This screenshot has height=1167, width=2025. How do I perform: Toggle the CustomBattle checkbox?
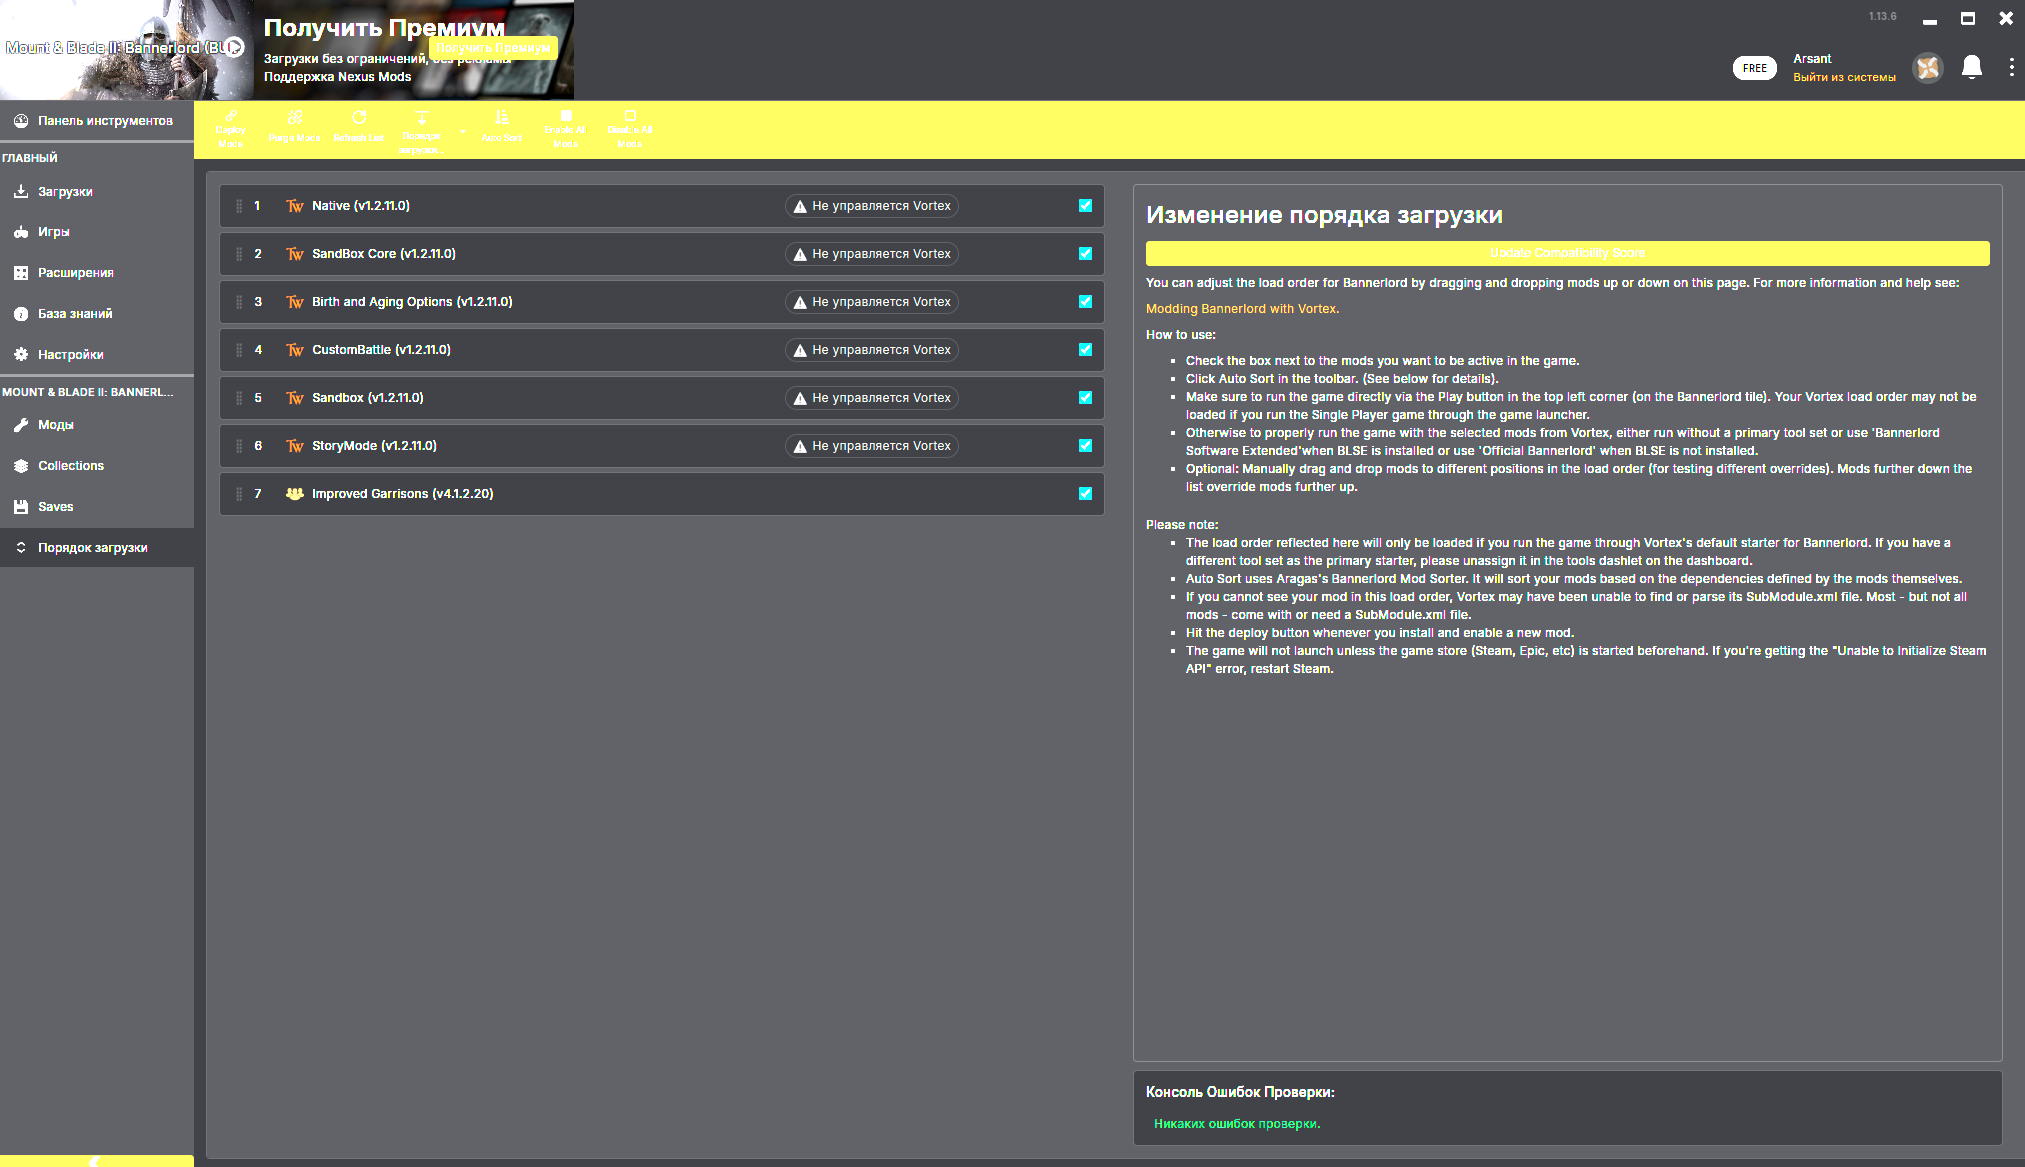click(x=1085, y=350)
